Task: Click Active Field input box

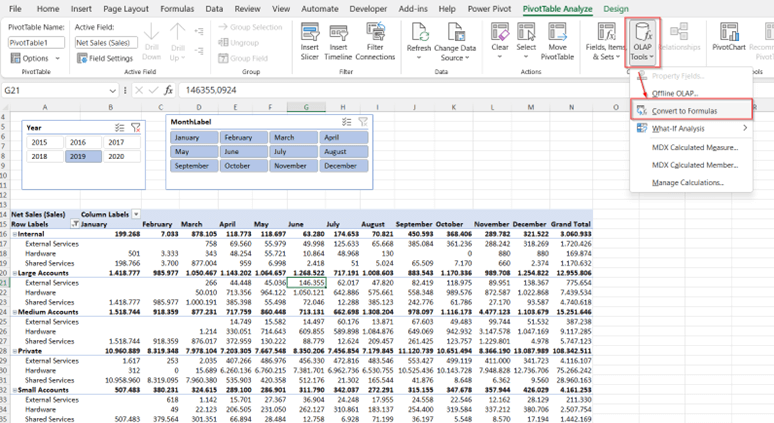Action: (x=105, y=43)
